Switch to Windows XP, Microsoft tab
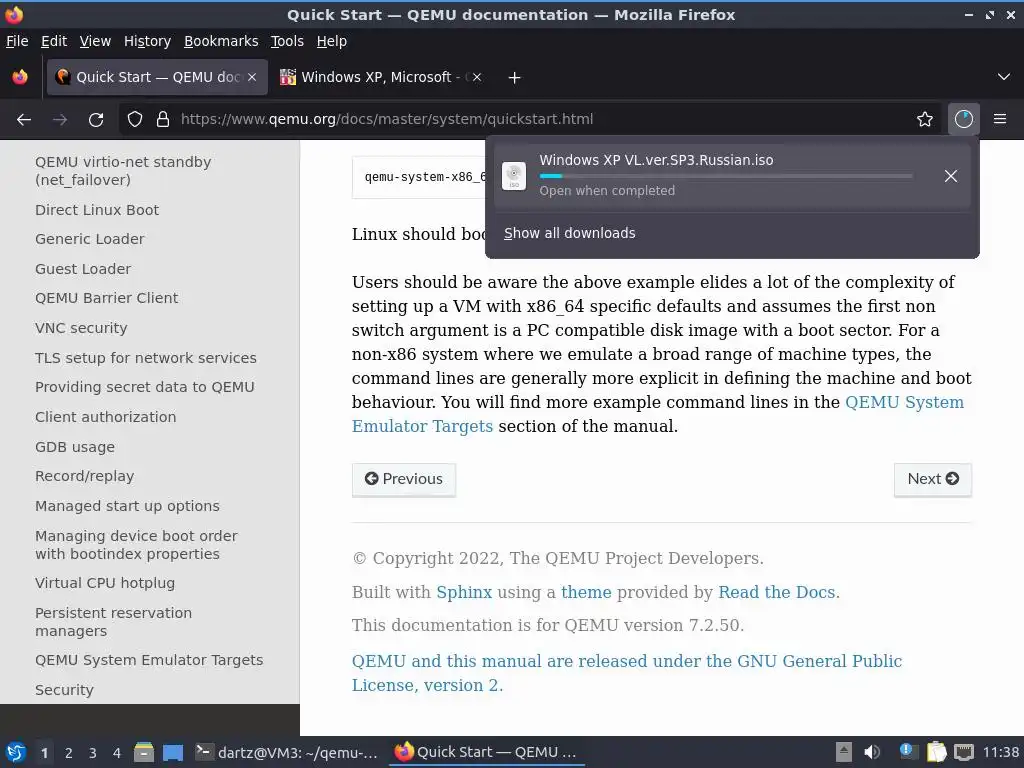 click(381, 78)
